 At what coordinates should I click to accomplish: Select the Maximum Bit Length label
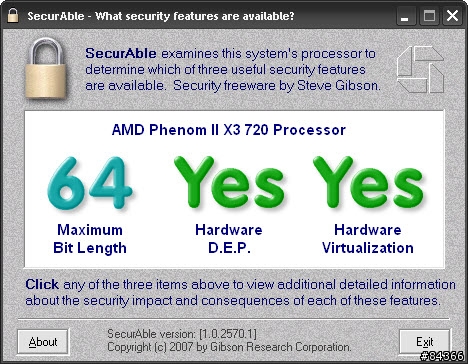coord(90,239)
